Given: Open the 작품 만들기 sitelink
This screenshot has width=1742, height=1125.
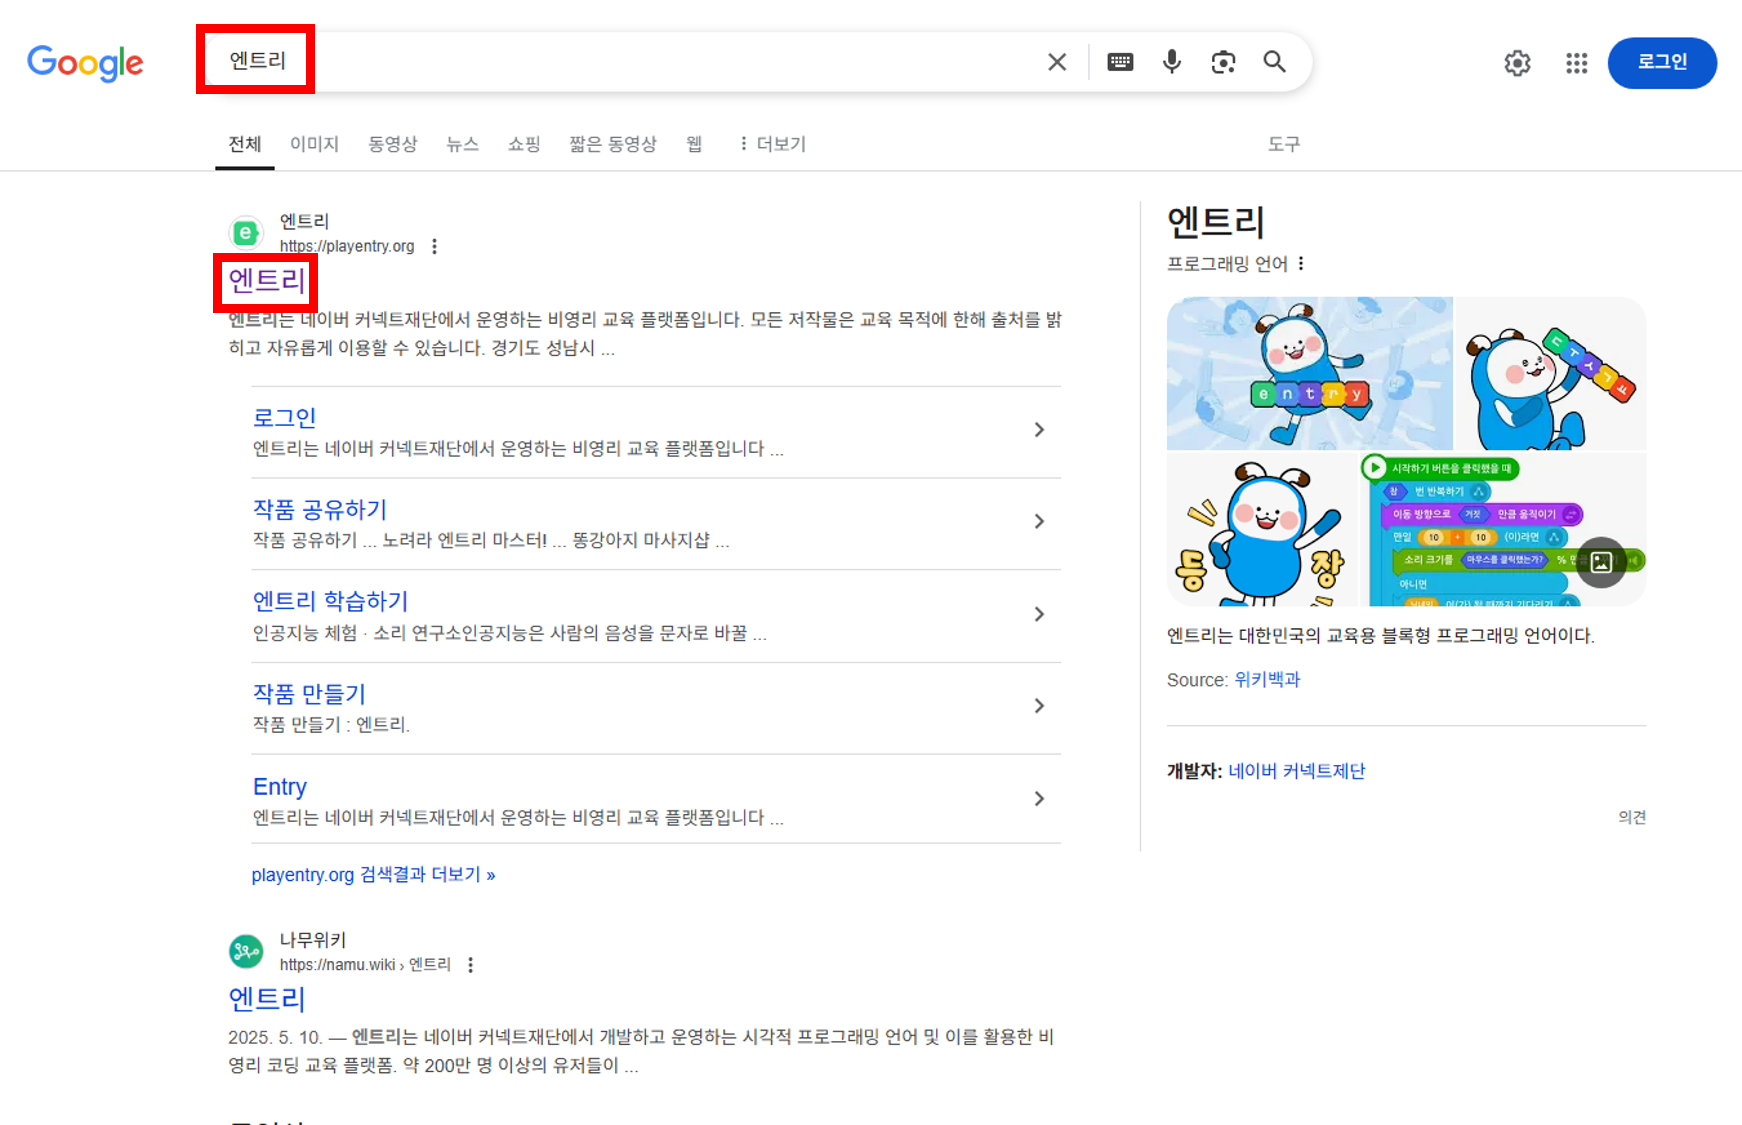Looking at the screenshot, I should 309,694.
